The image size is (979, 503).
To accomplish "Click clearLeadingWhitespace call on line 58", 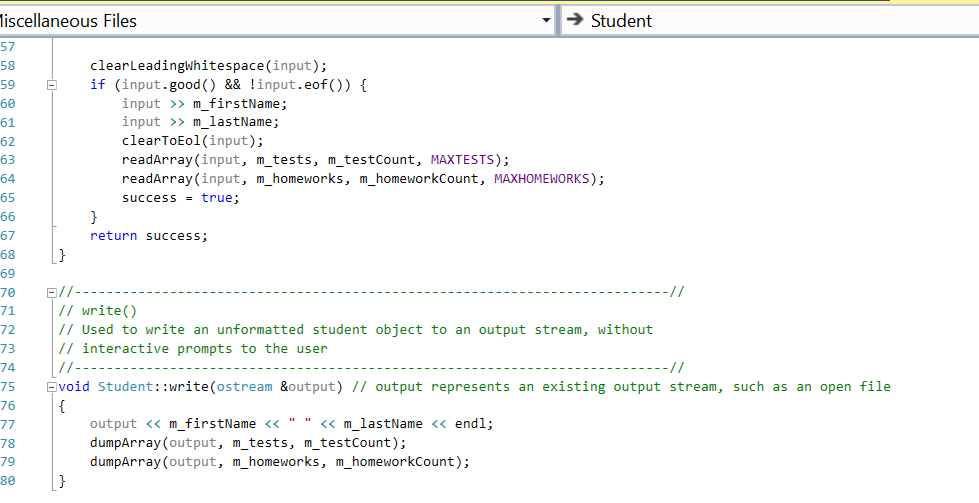I will pyautogui.click(x=209, y=66).
